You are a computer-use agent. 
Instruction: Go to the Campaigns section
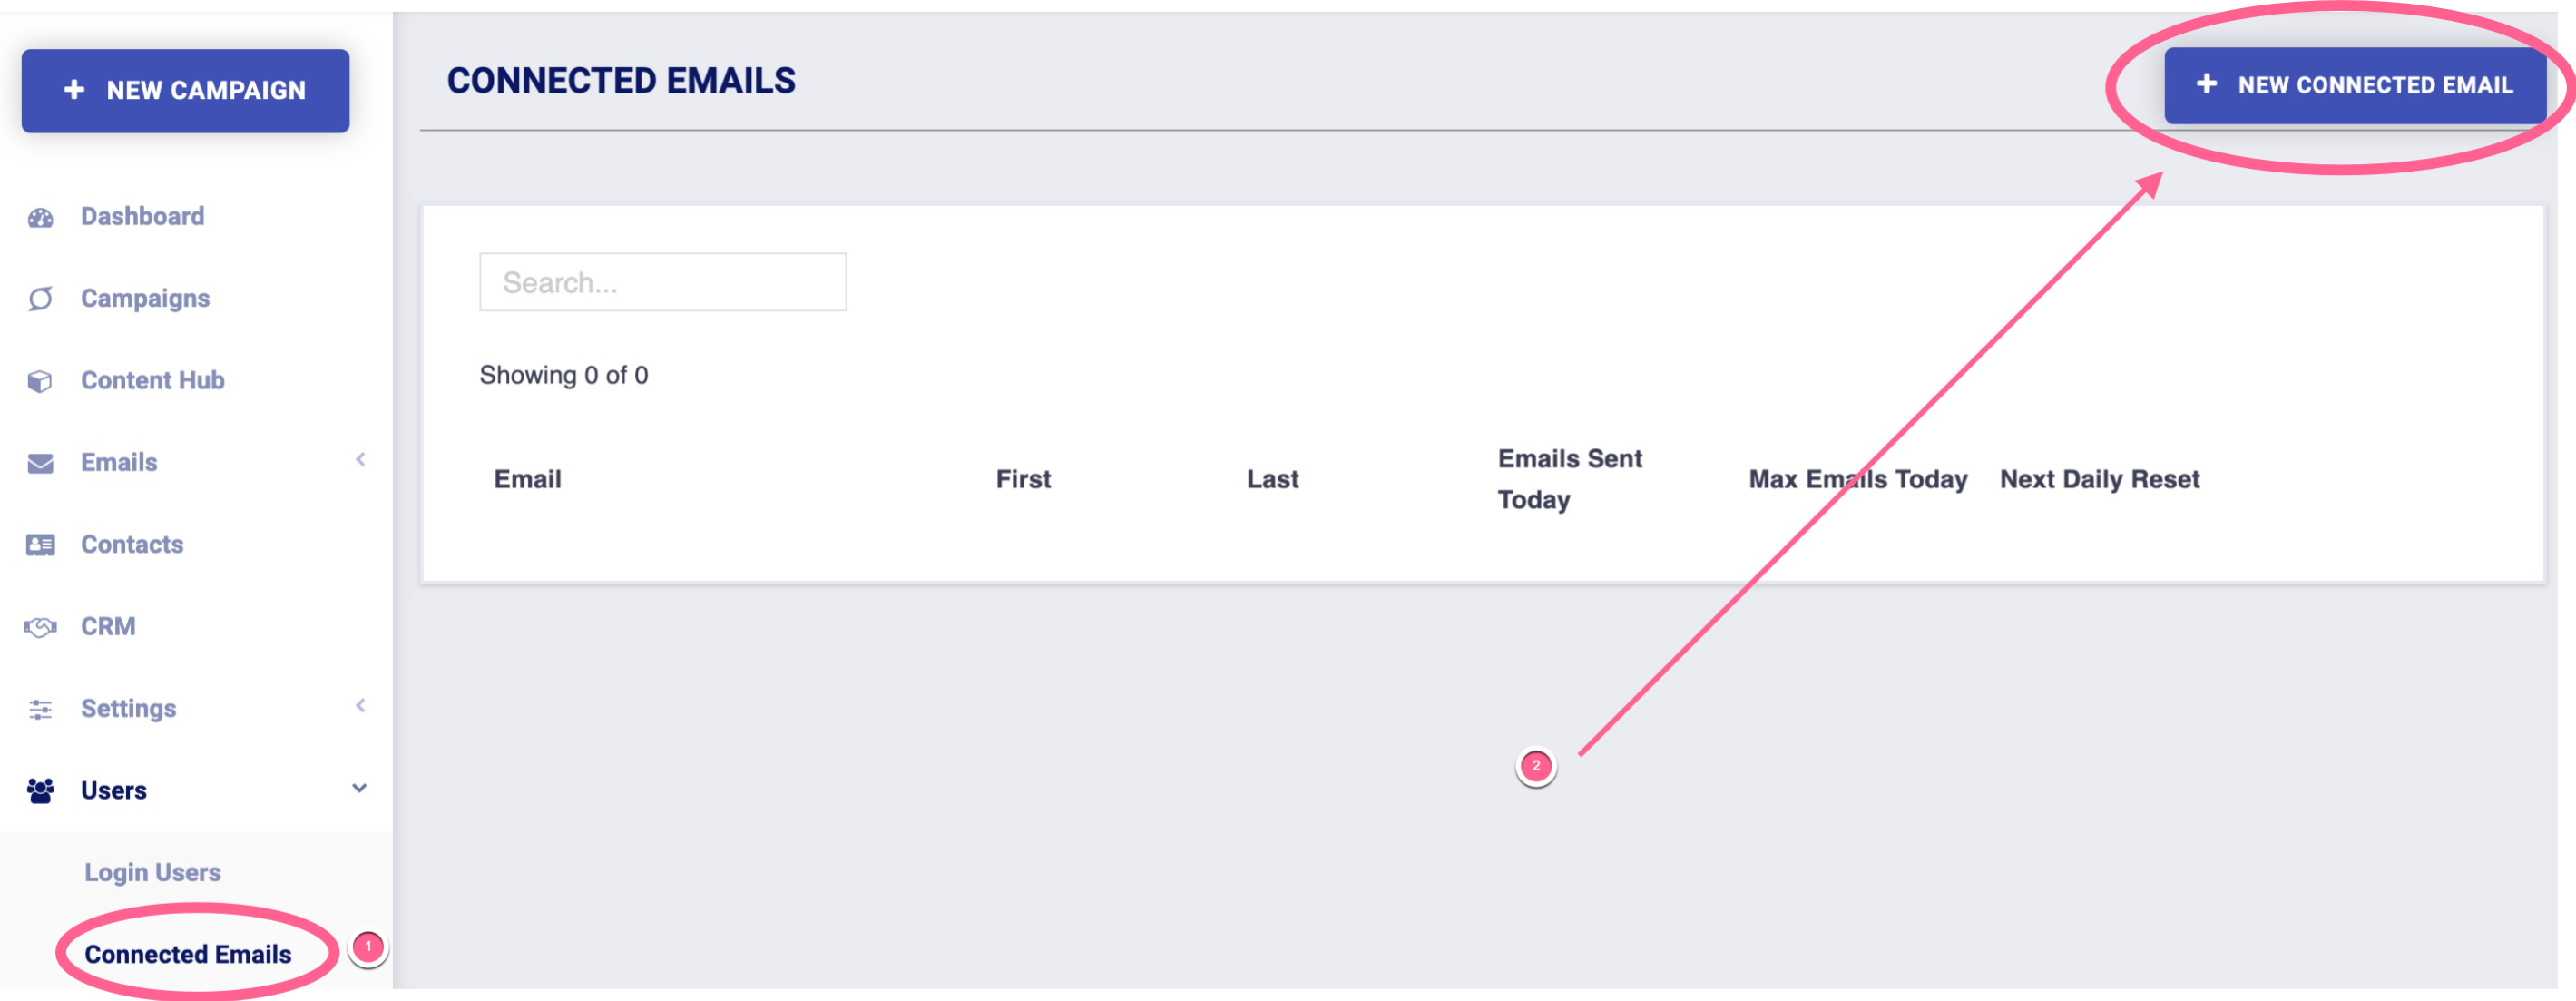point(145,298)
